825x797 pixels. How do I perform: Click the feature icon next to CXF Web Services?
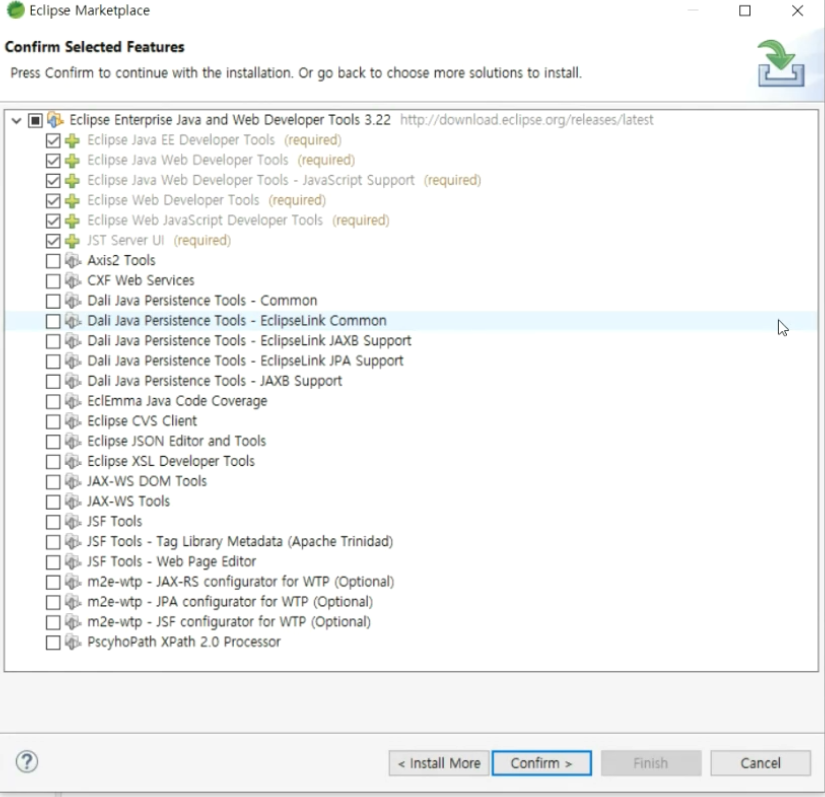(73, 280)
